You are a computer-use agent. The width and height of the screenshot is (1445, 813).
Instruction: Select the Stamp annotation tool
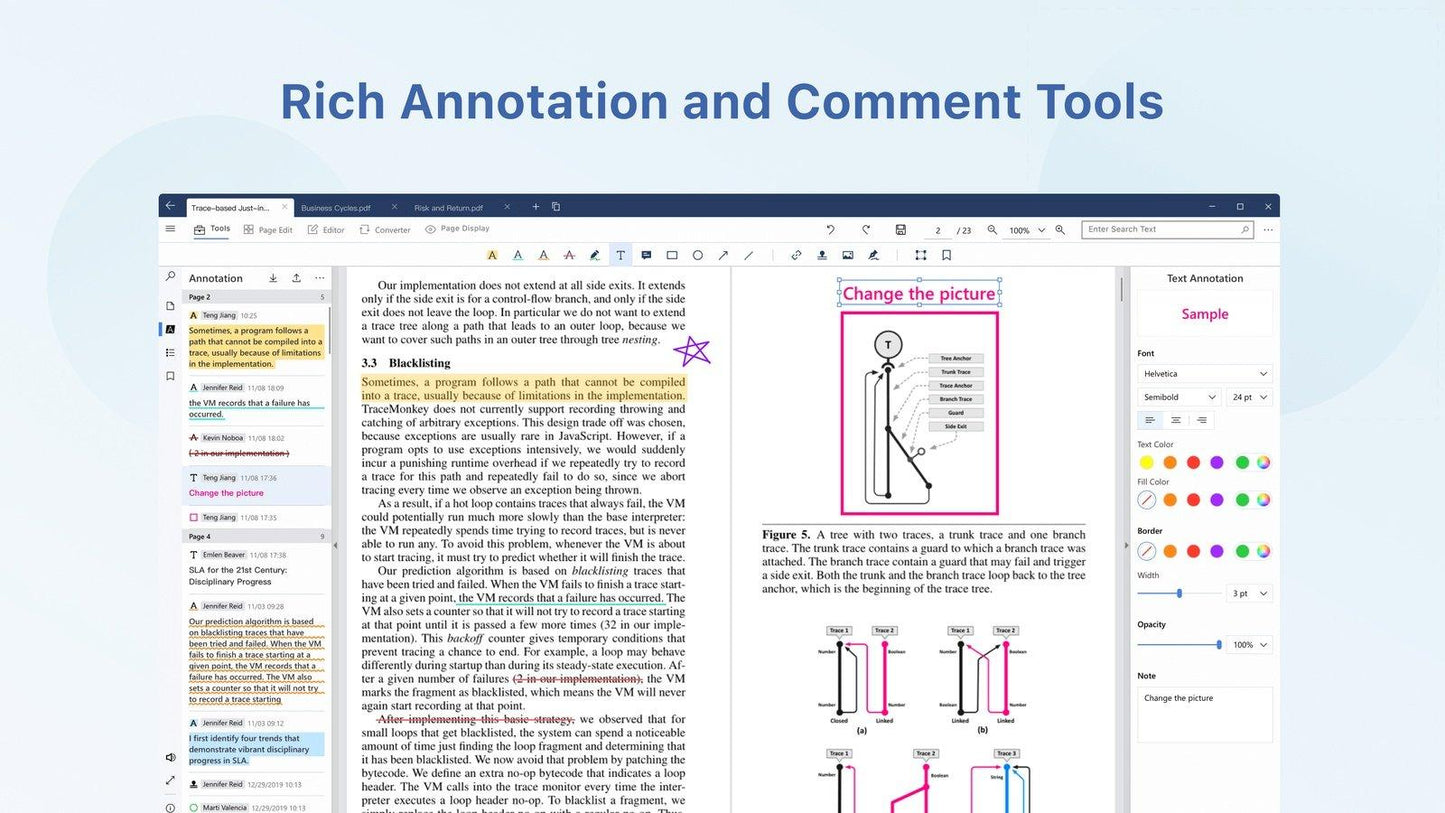click(x=821, y=255)
